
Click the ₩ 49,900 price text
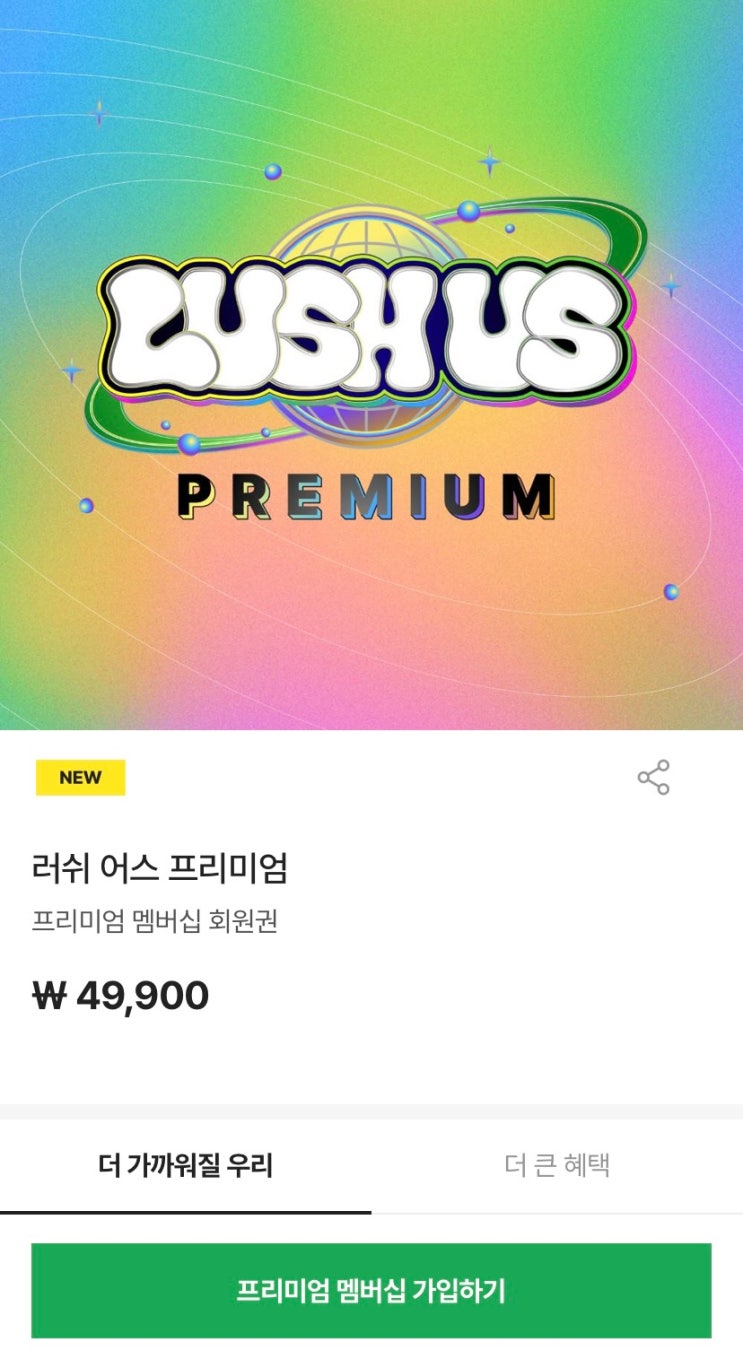pos(121,996)
